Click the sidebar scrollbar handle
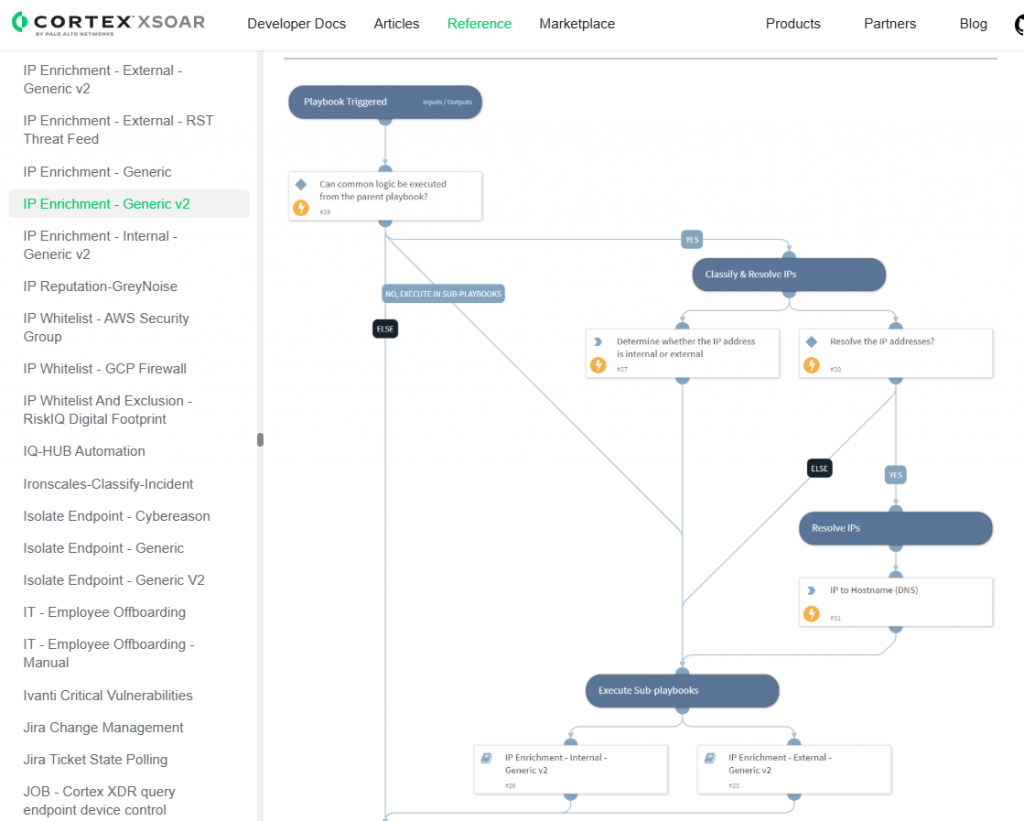 260,440
